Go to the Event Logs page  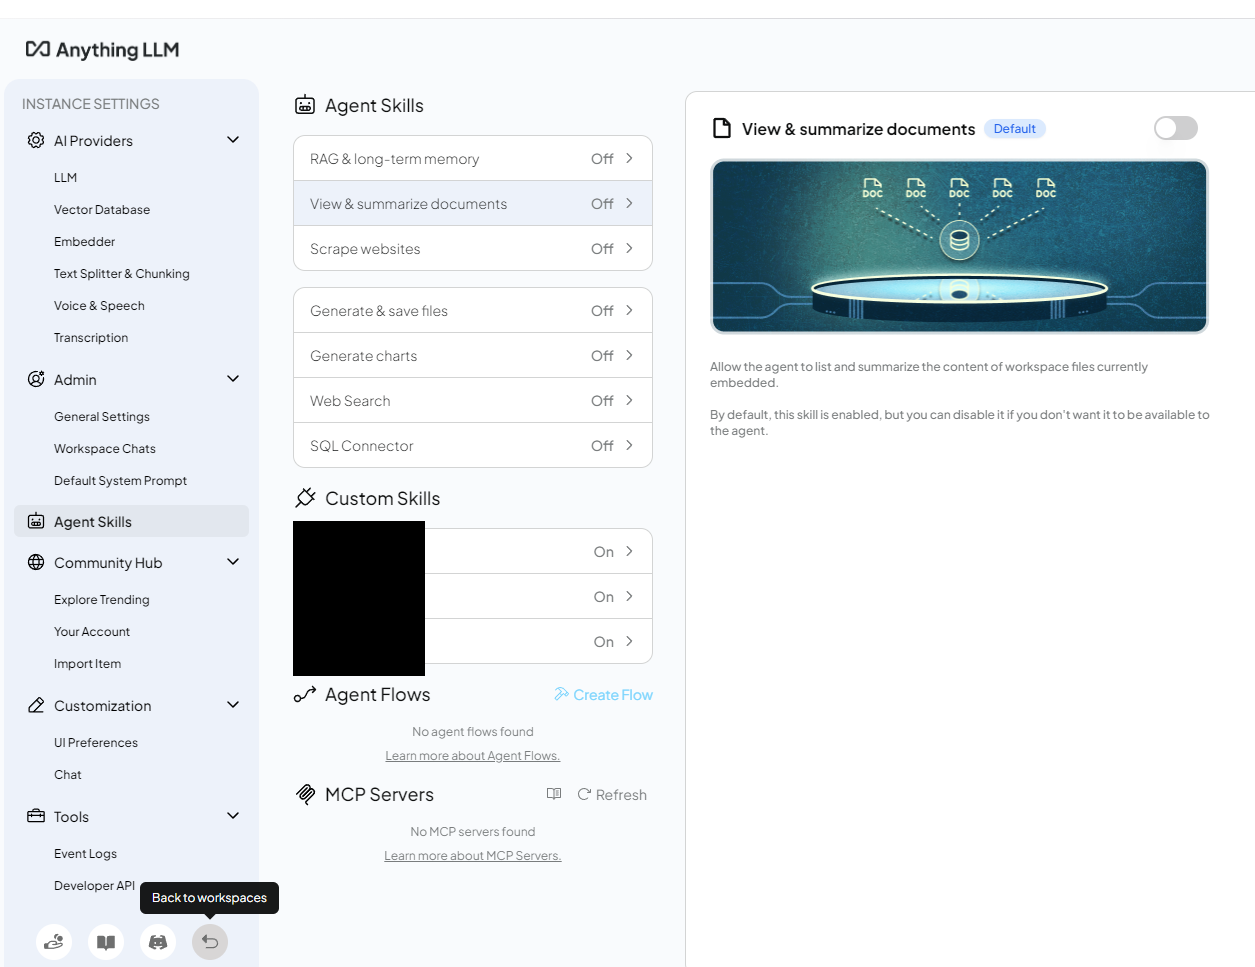[85, 854]
